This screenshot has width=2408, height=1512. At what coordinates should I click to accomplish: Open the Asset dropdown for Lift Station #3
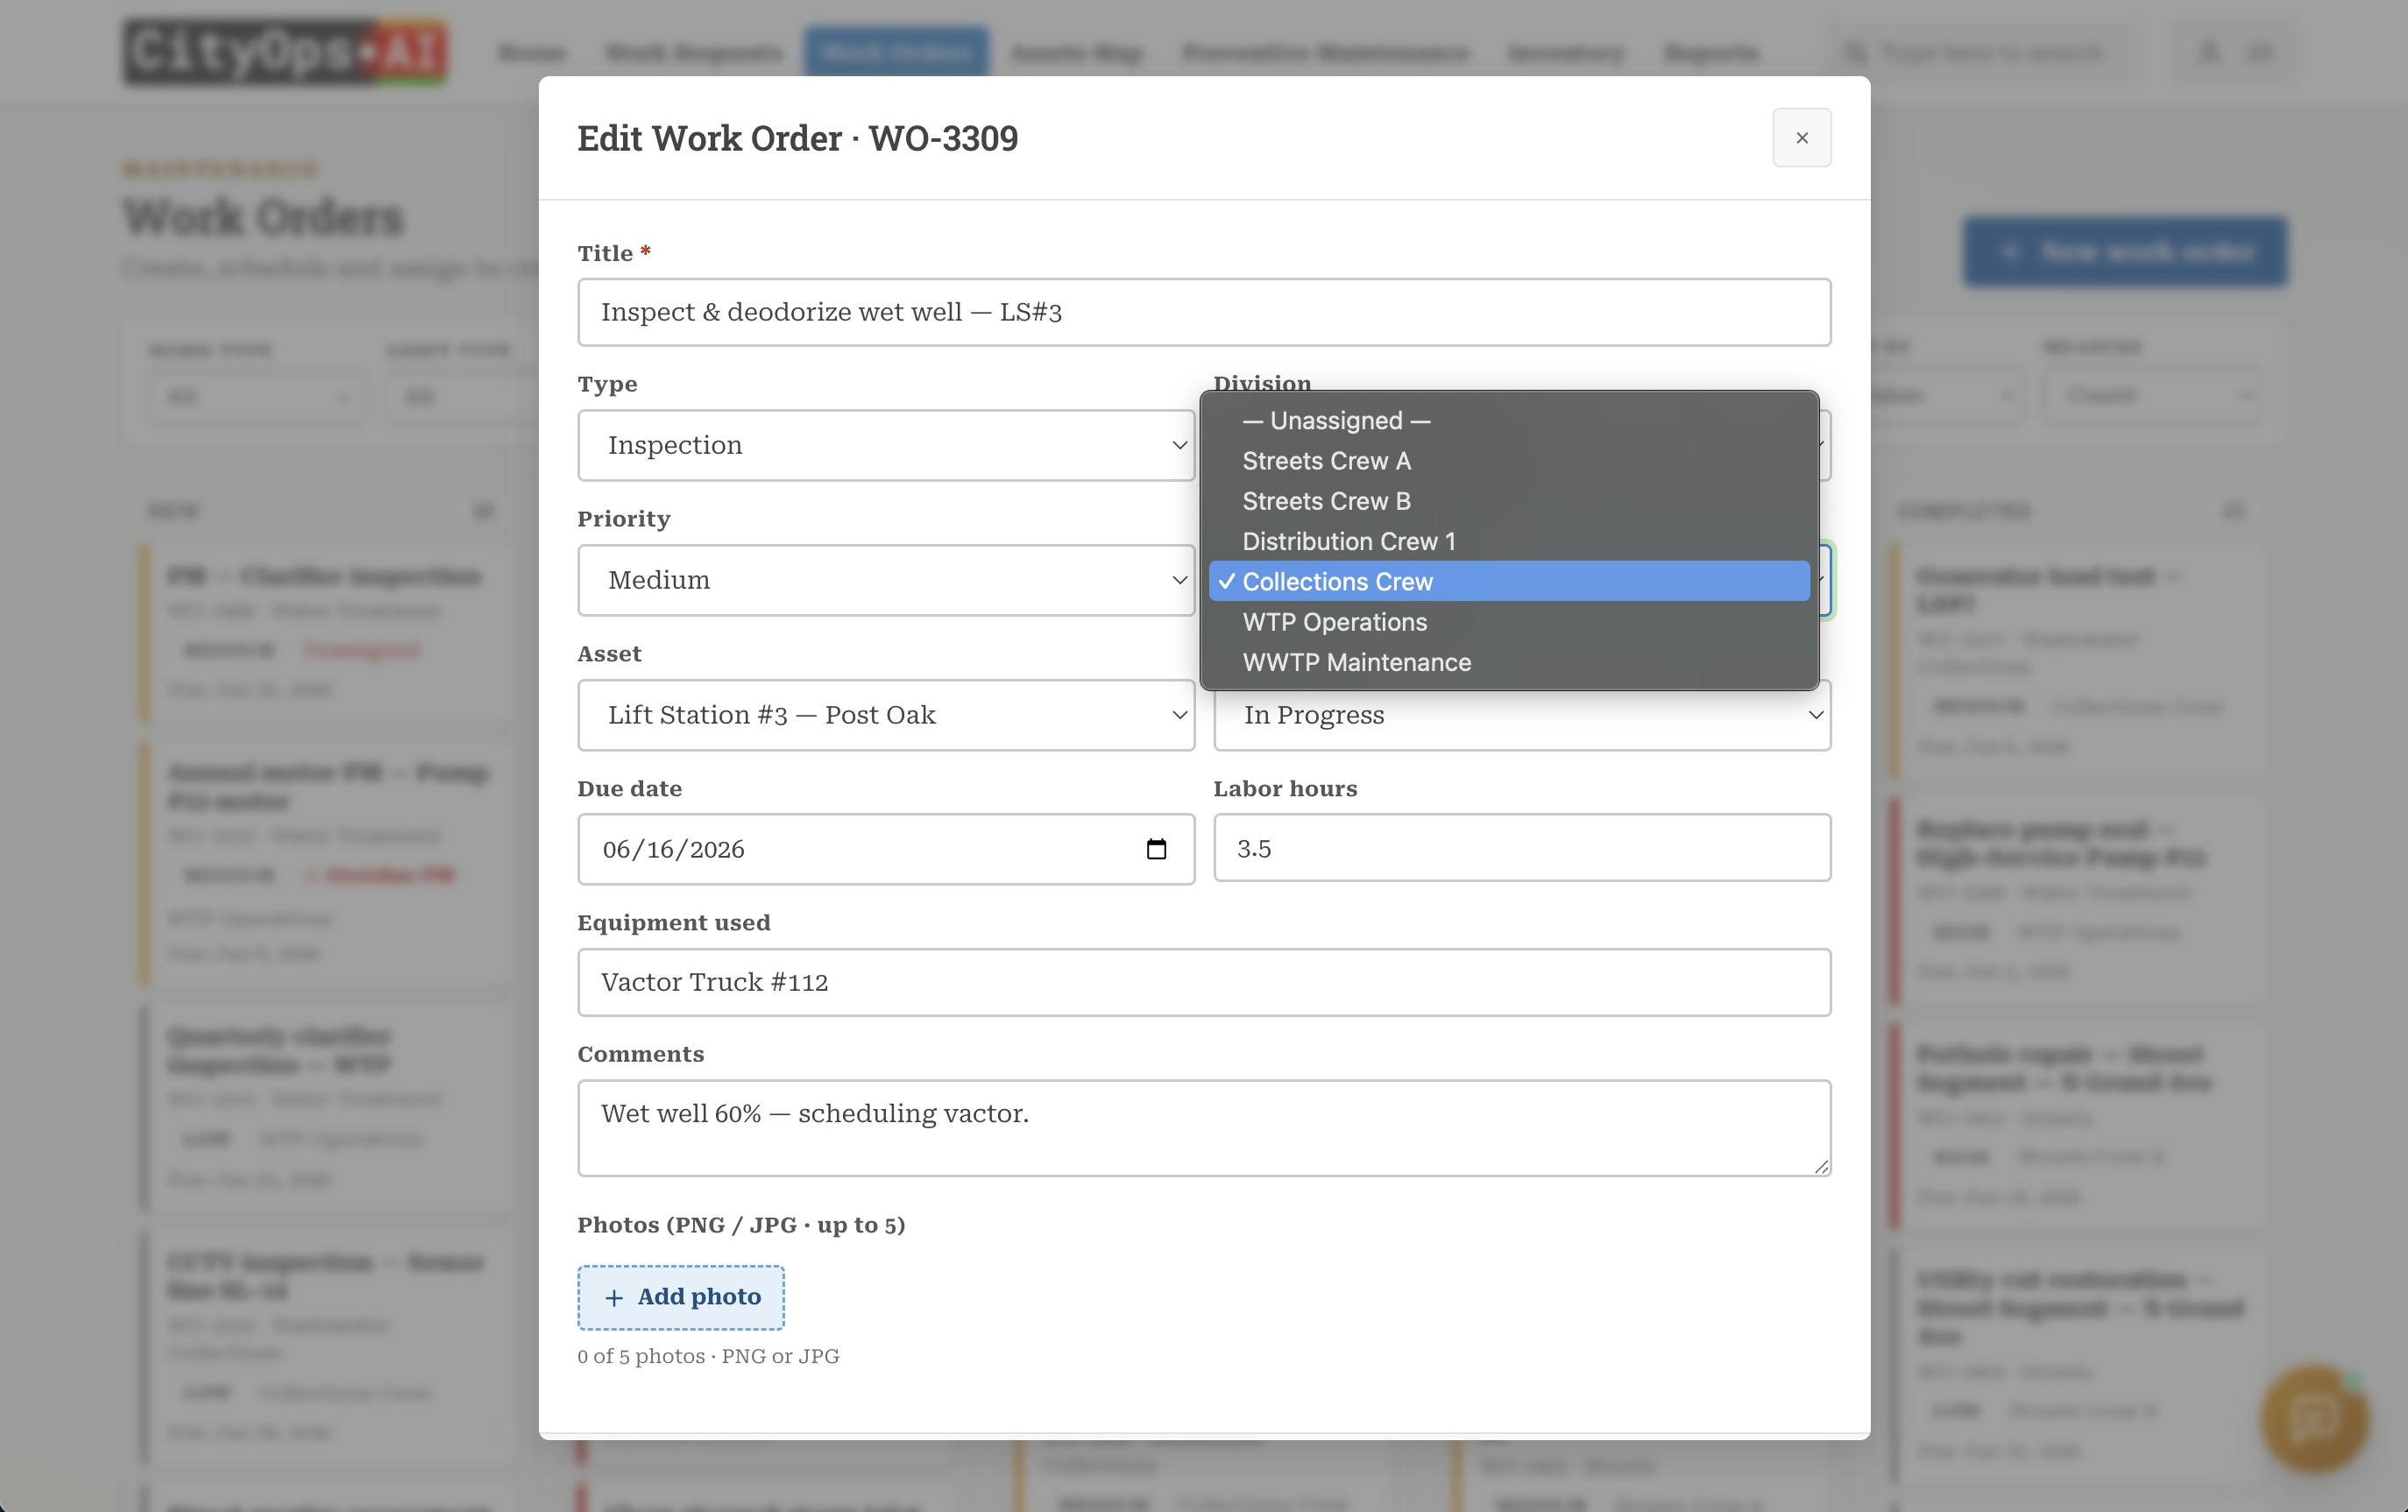pyautogui.click(x=886, y=715)
